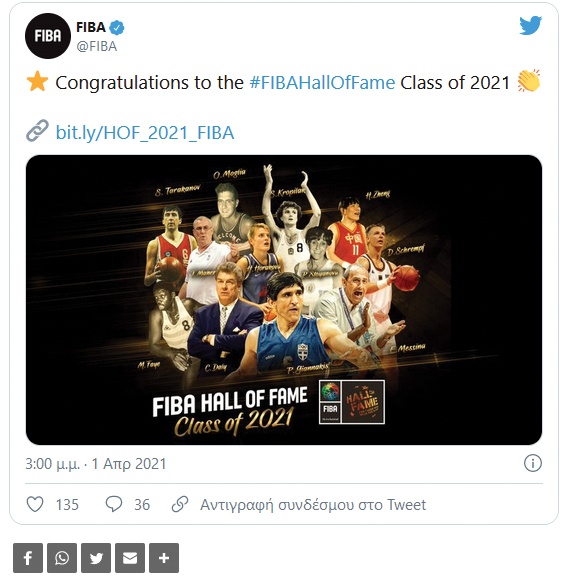Click the 36 replies count
Image resolution: width=574 pixels, height=583 pixels.
pos(142,505)
